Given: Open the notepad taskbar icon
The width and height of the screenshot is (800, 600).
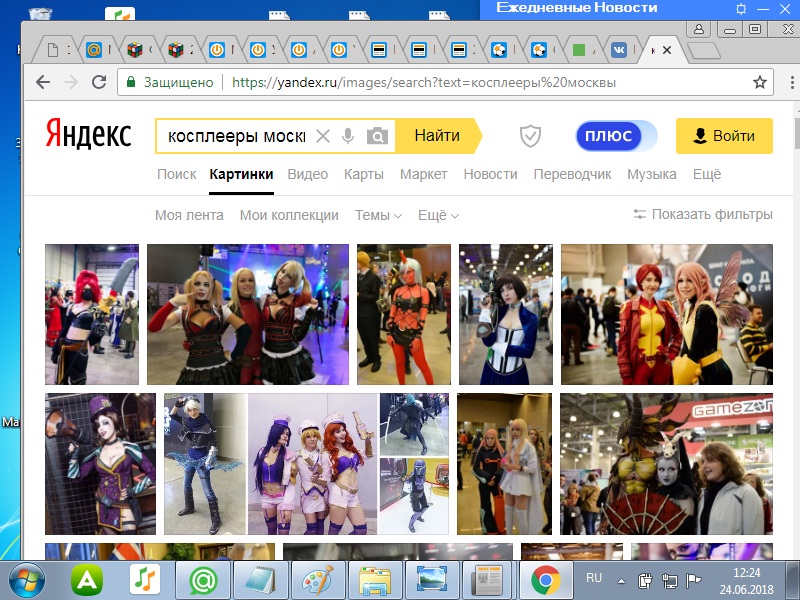Looking at the screenshot, I should coord(261,581).
